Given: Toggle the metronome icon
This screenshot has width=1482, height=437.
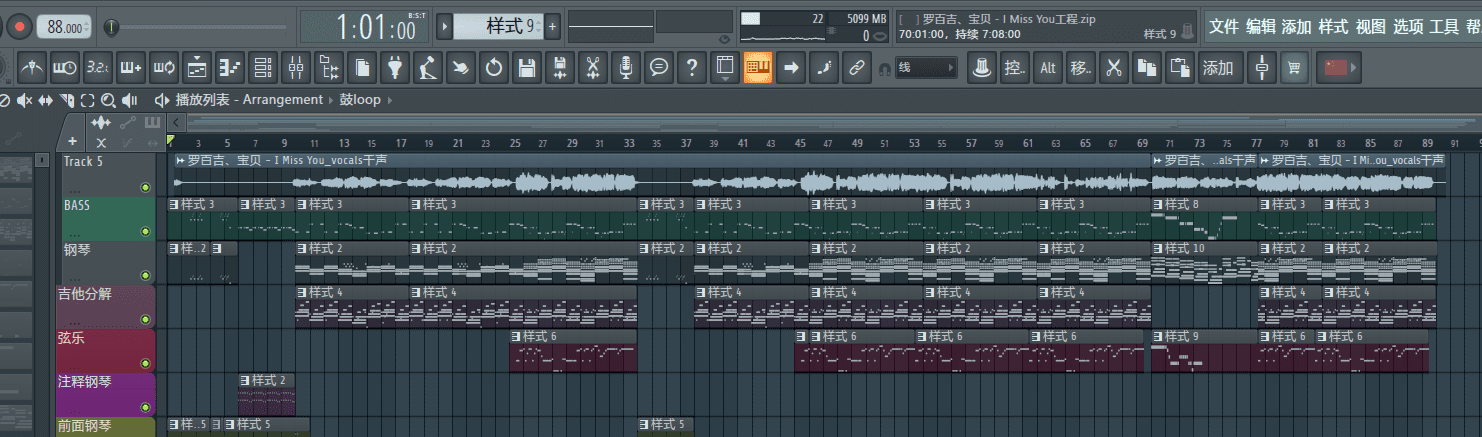Looking at the screenshot, I should point(33,68).
